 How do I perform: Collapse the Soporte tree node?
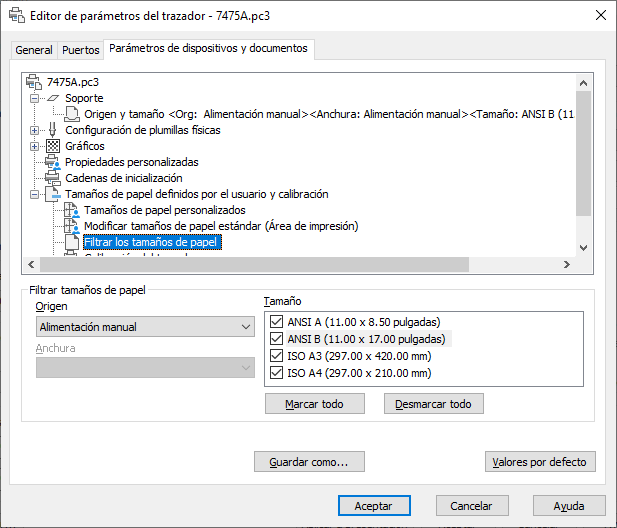pyautogui.click(x=35, y=98)
